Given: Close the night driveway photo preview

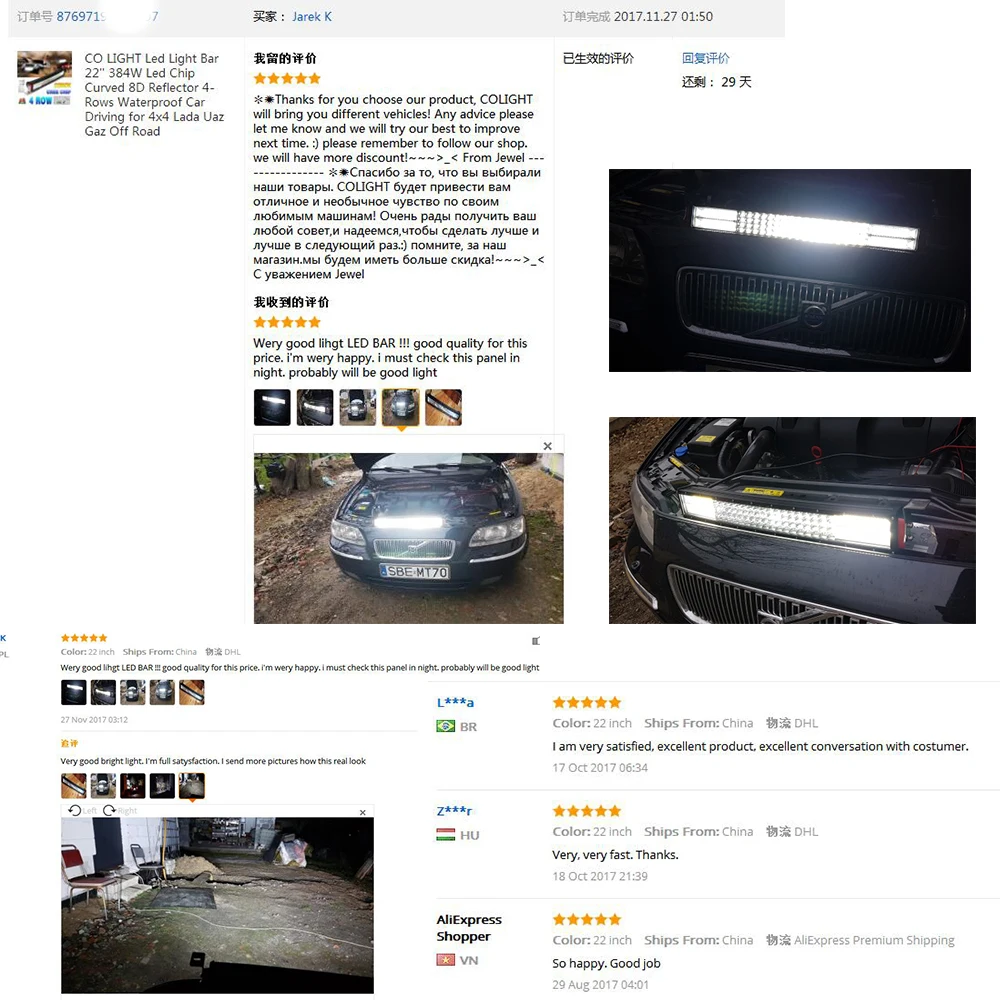Looking at the screenshot, I should coord(363,812).
